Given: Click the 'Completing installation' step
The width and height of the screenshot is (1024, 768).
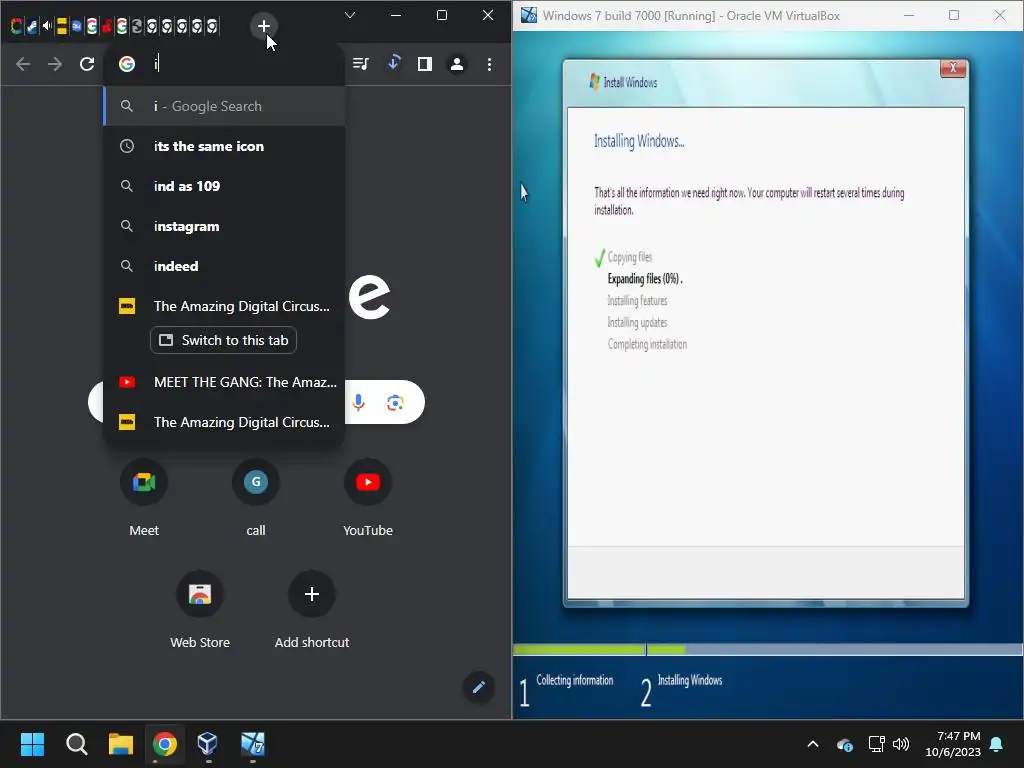Looking at the screenshot, I should point(647,344).
